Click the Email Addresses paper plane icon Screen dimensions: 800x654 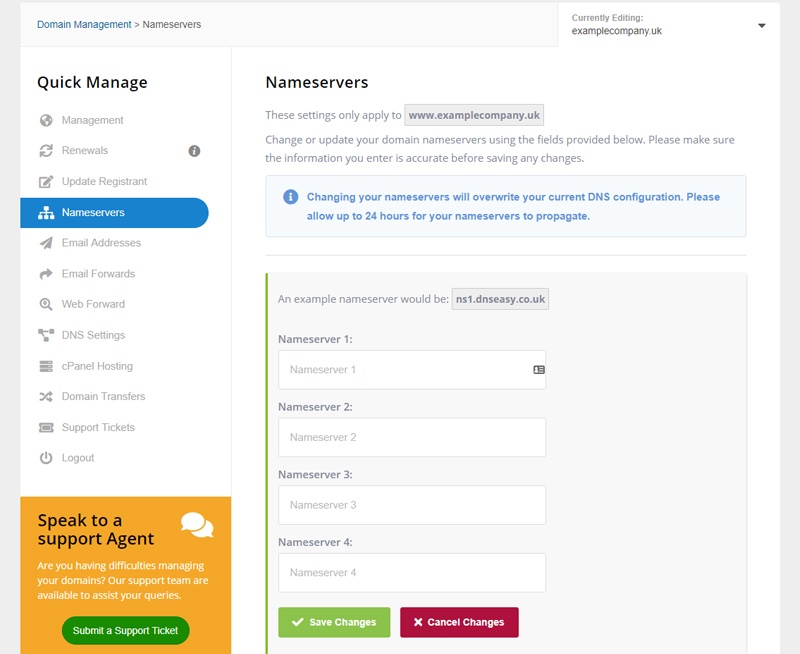pos(46,243)
